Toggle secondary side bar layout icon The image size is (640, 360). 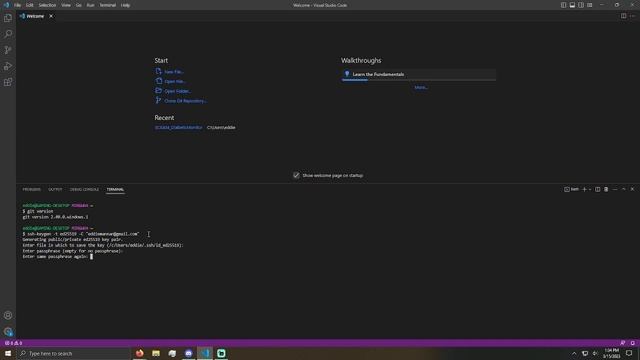click(x=581, y=5)
